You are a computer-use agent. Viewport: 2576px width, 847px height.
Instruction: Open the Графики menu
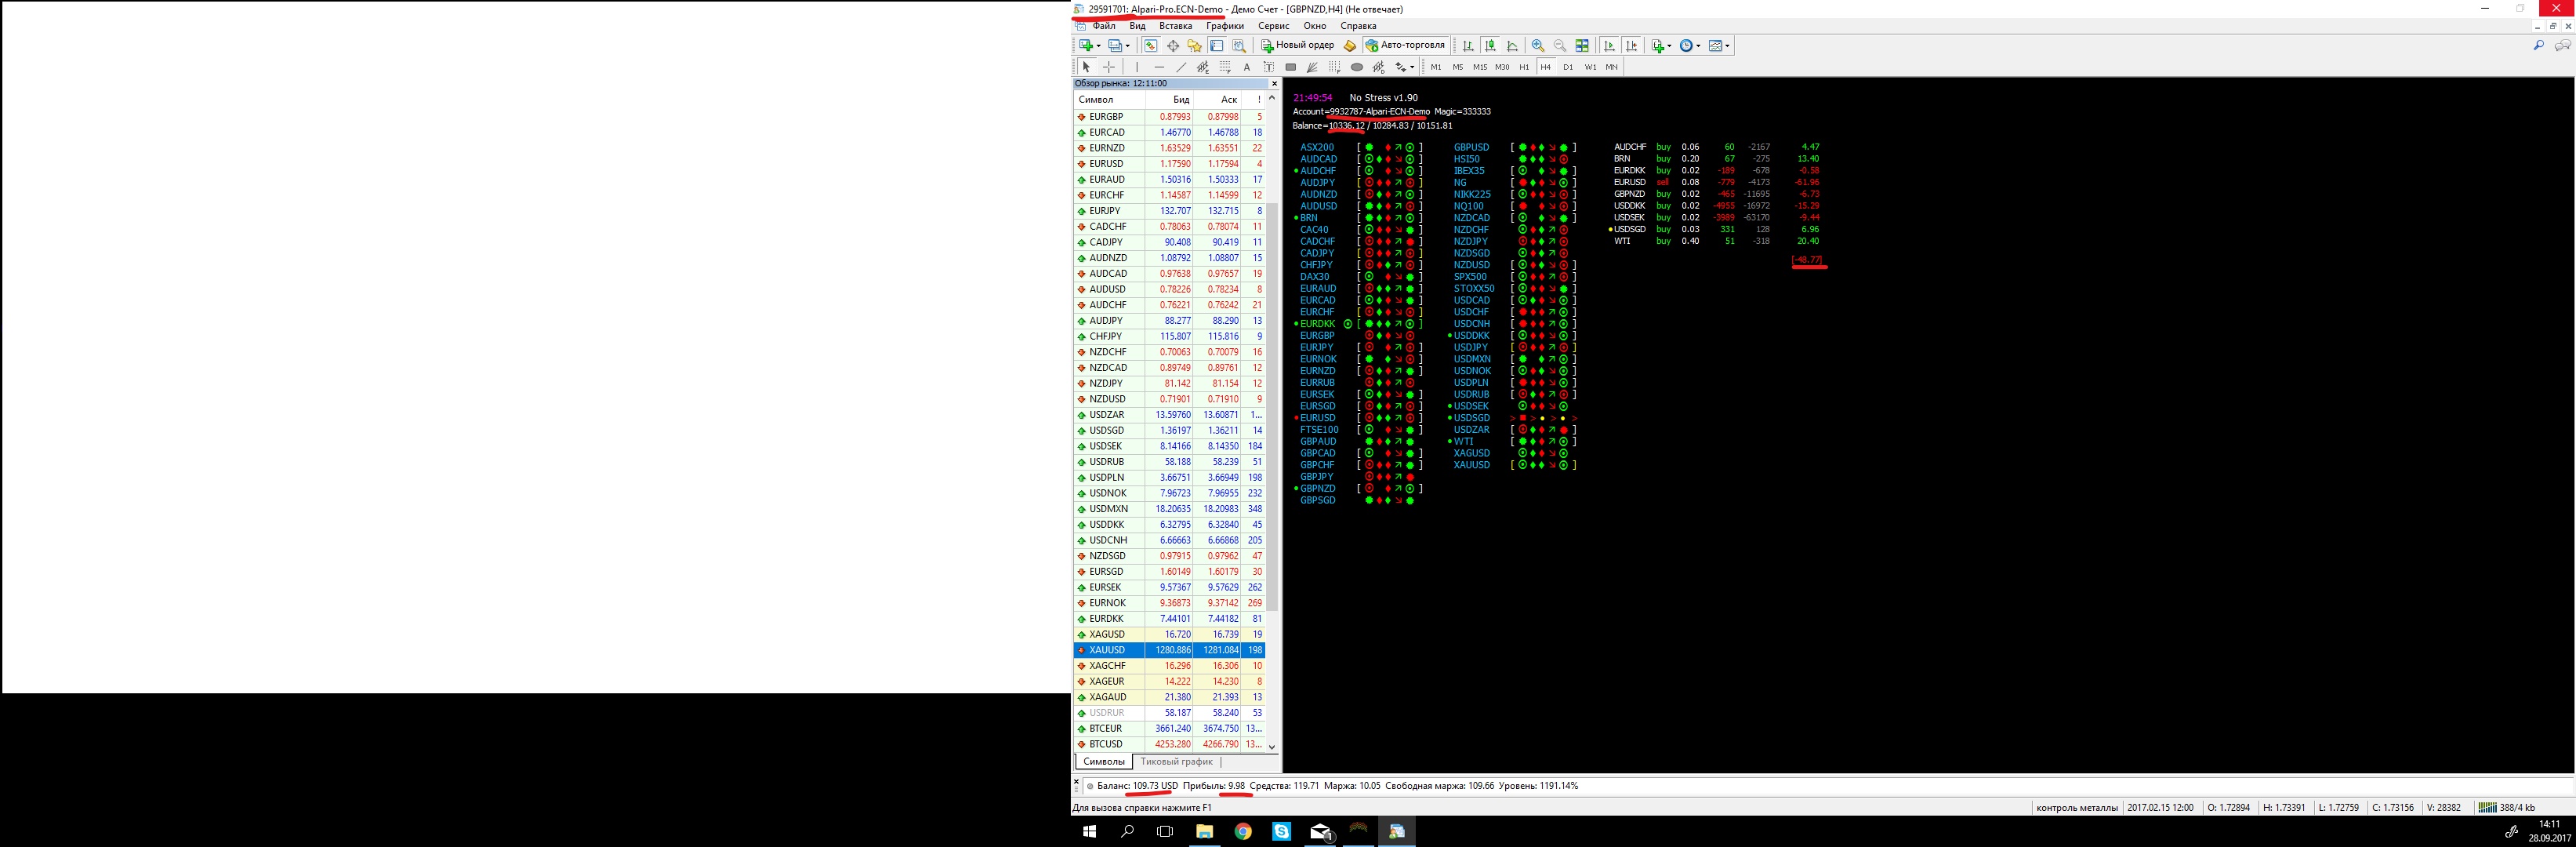tap(1225, 26)
